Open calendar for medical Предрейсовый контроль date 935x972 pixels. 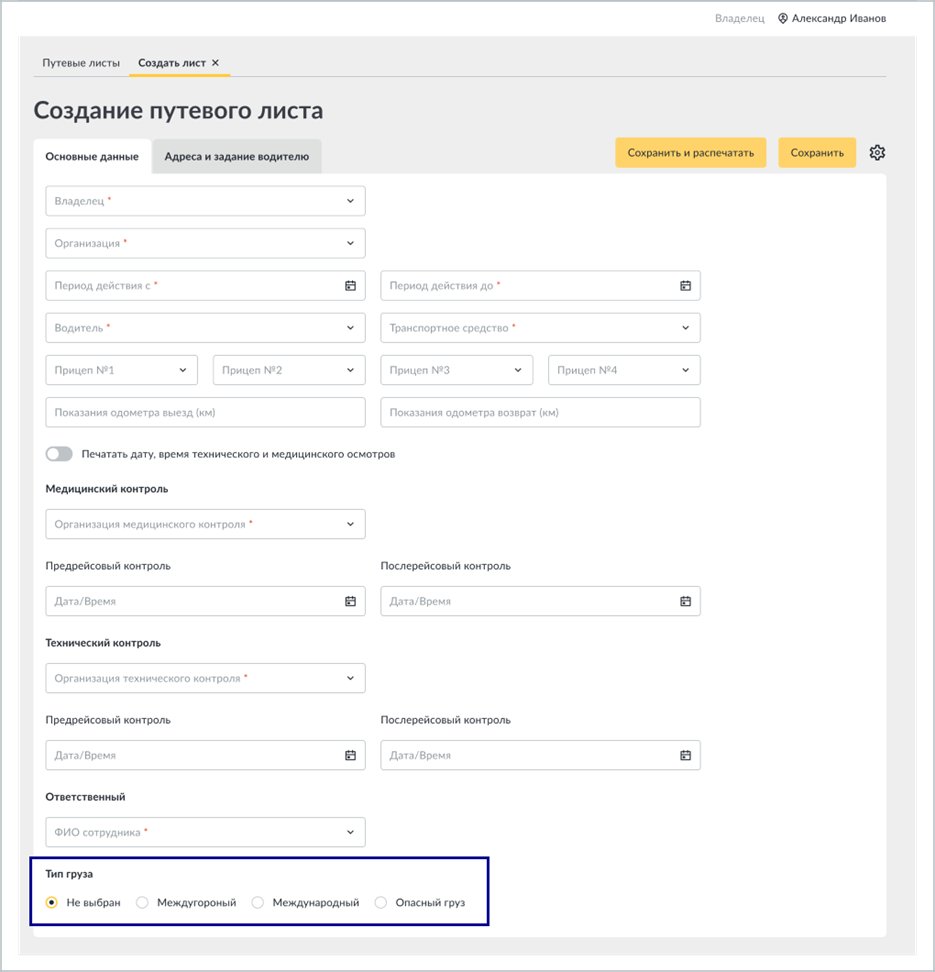pos(350,601)
